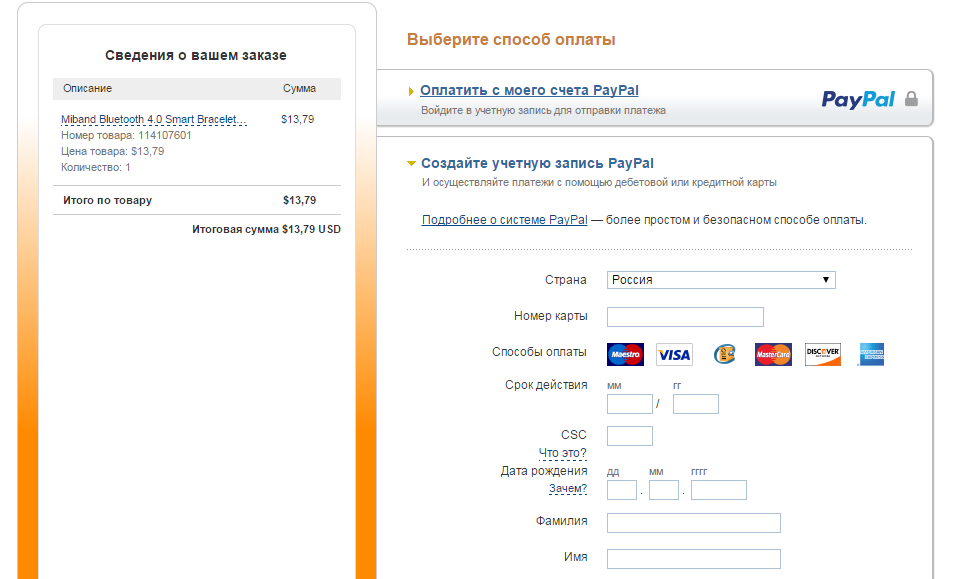Viewport: 966px width, 579px height.
Task: Click the Сведения о вашем заказе heading
Action: point(196,55)
